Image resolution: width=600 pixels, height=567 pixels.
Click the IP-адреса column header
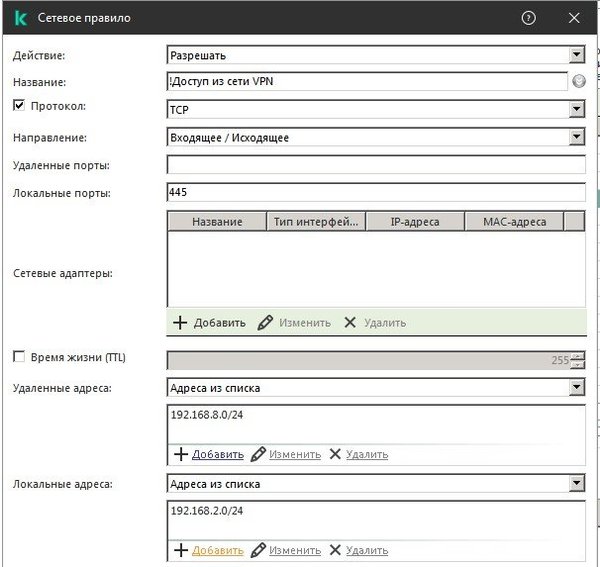(x=415, y=221)
